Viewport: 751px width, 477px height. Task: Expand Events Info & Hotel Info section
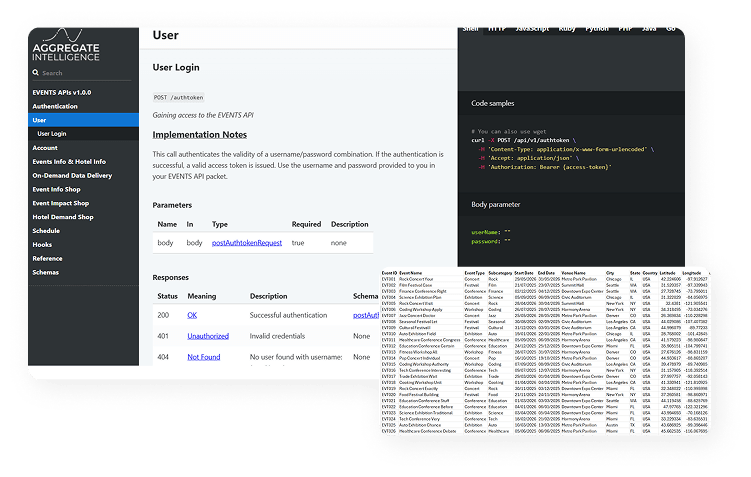coord(69,161)
